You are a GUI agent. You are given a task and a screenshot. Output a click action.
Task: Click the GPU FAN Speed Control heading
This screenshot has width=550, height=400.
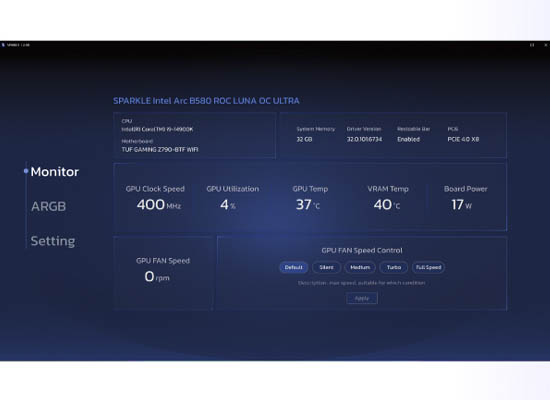(362, 251)
